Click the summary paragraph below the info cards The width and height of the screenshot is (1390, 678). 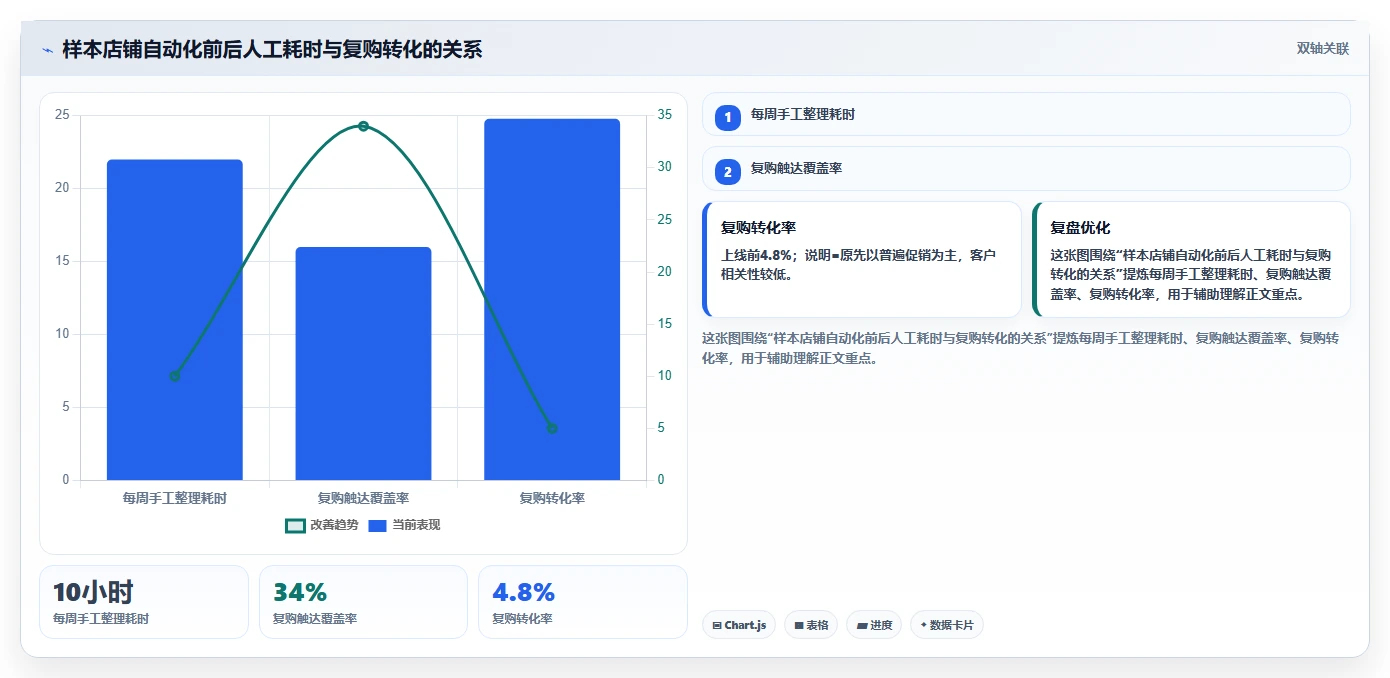click(1022, 348)
